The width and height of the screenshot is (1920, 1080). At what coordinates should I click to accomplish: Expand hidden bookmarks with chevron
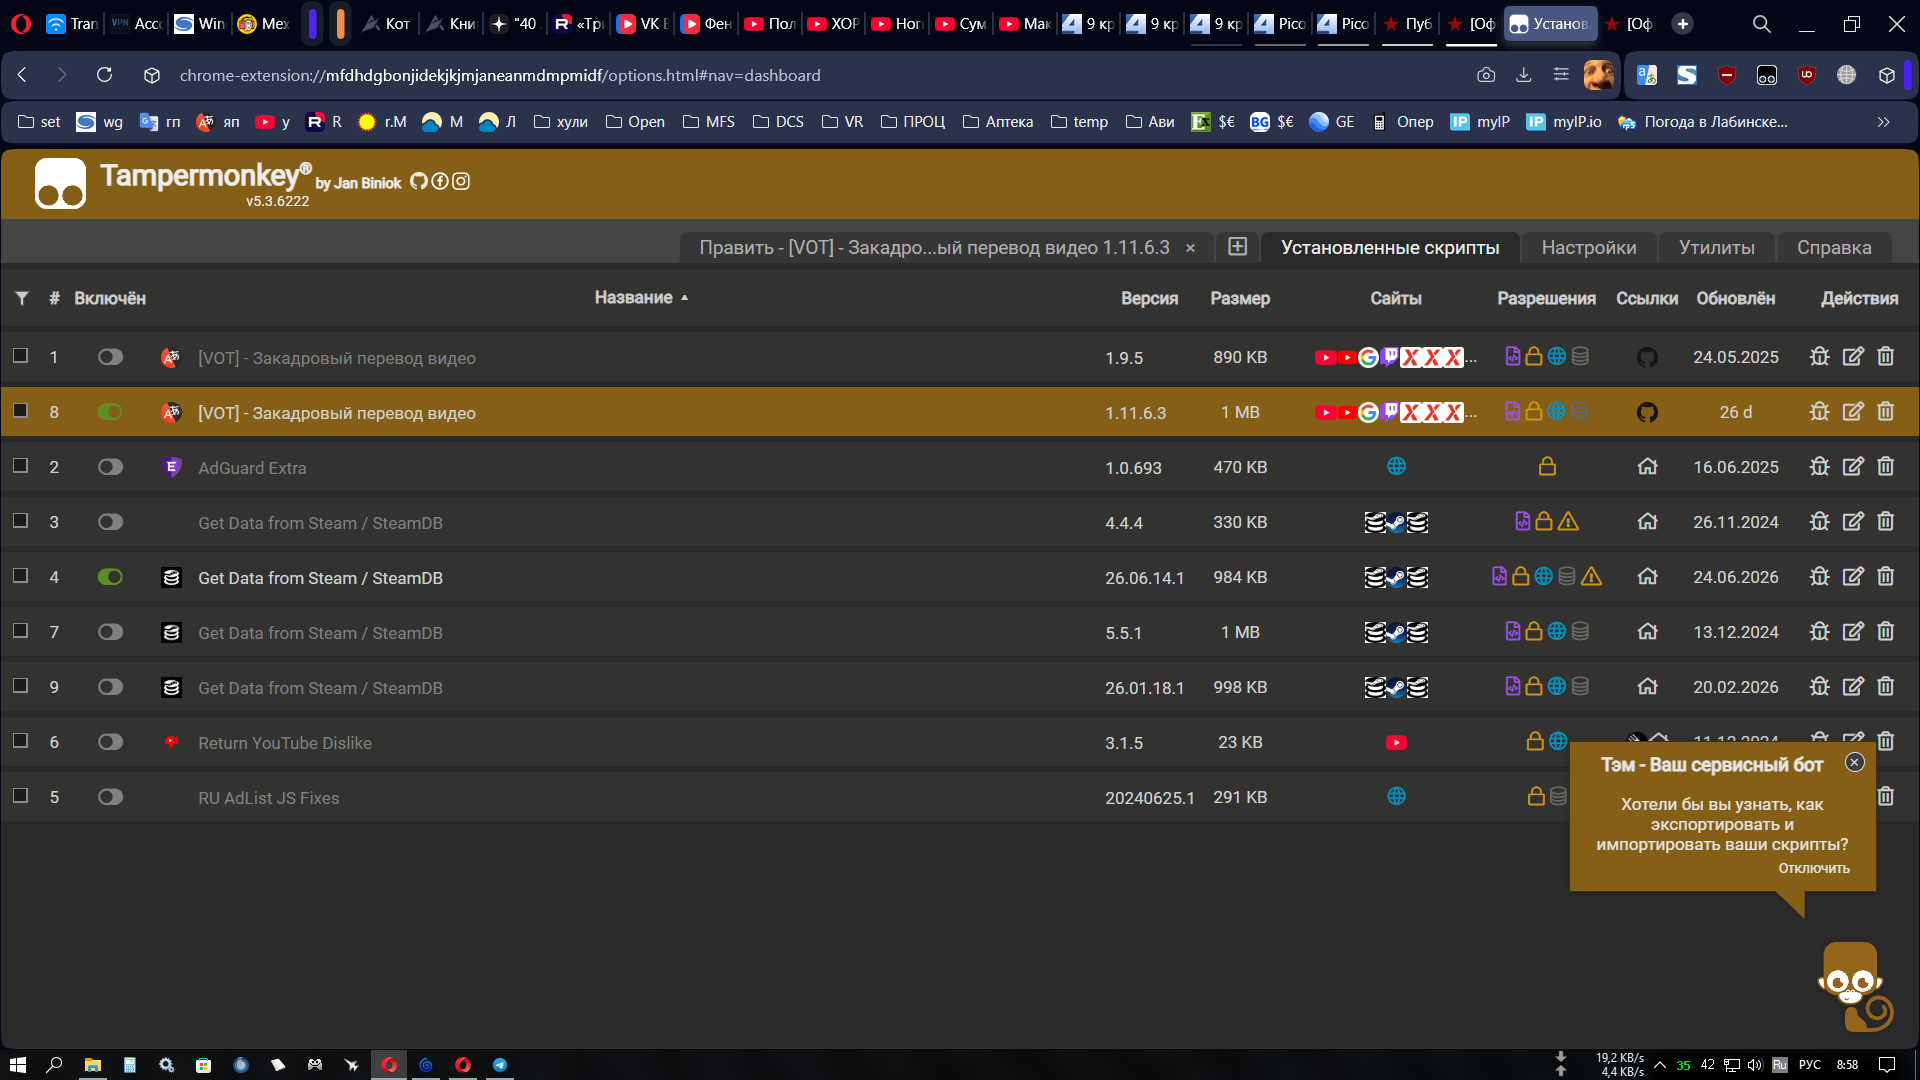1884,122
